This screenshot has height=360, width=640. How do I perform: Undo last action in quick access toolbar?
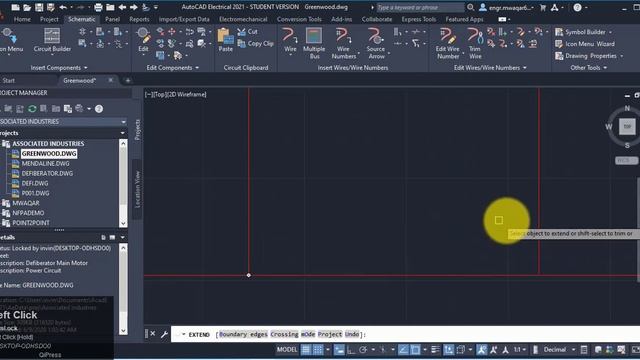tap(63, 7)
